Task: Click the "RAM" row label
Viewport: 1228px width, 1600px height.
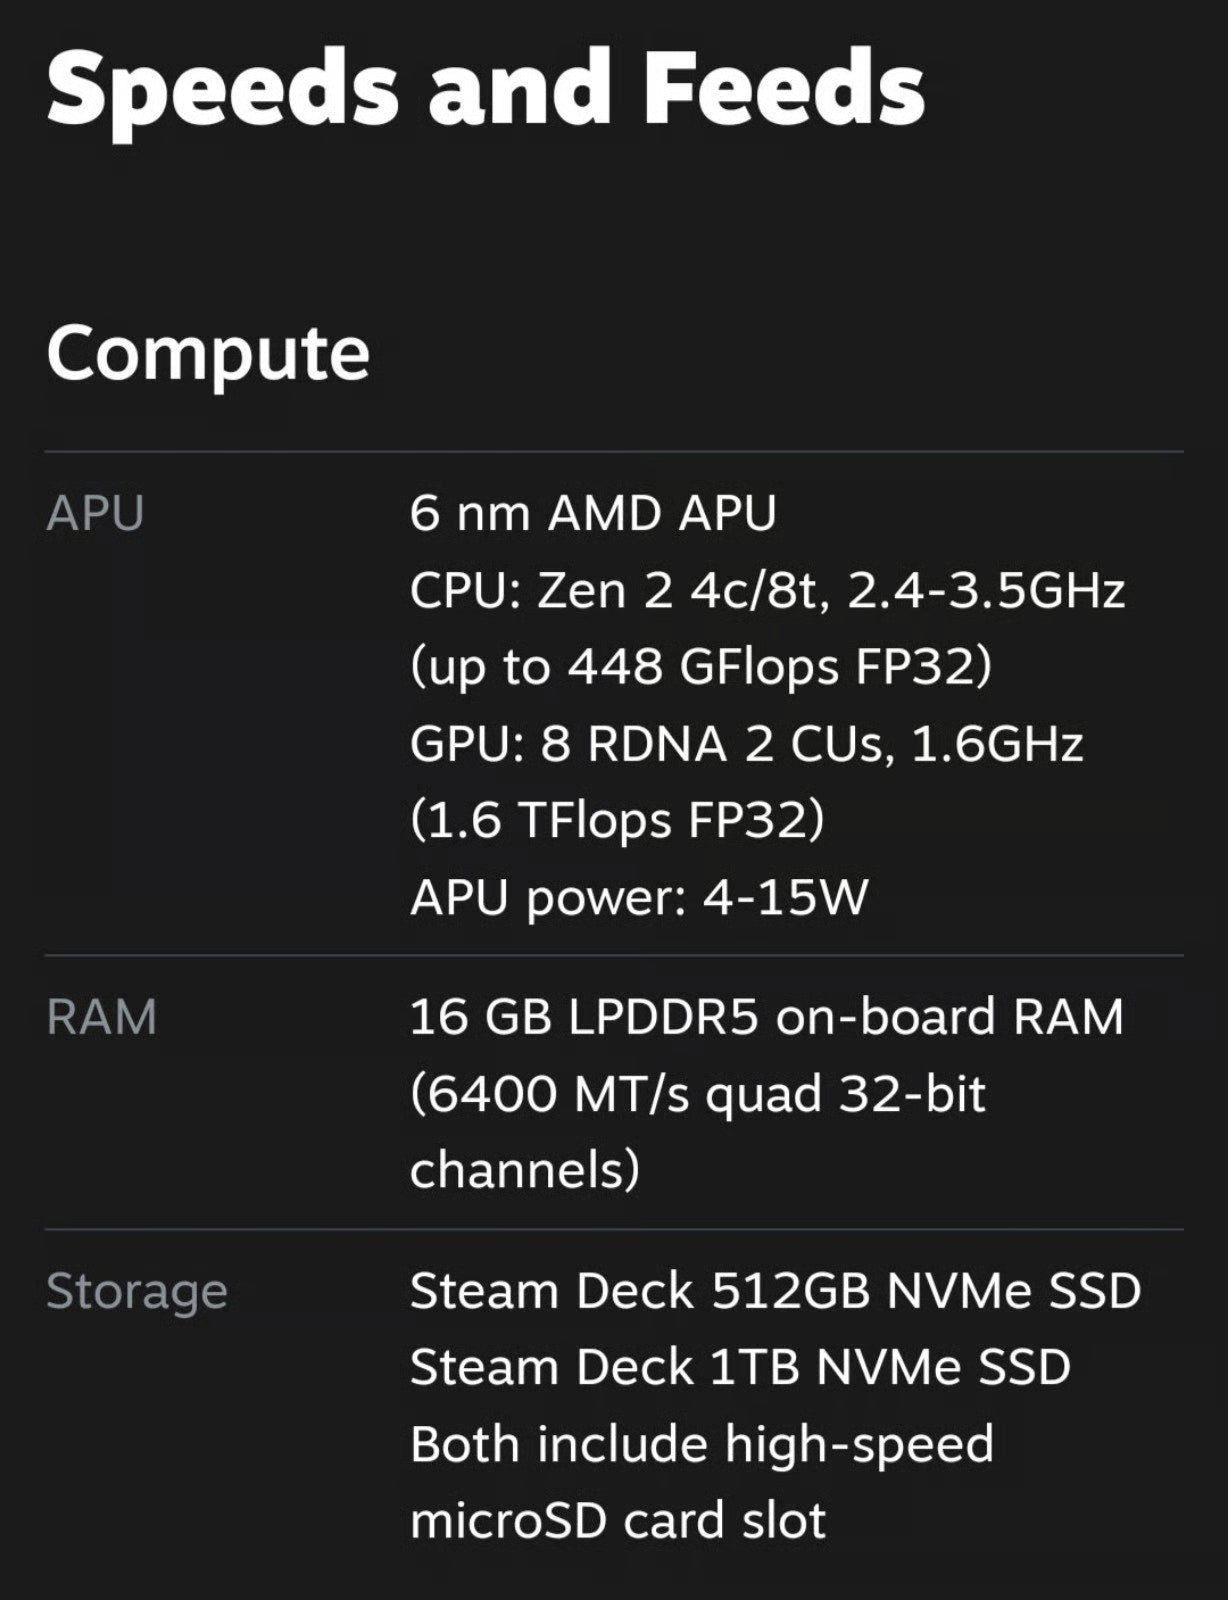Action: tap(102, 1017)
